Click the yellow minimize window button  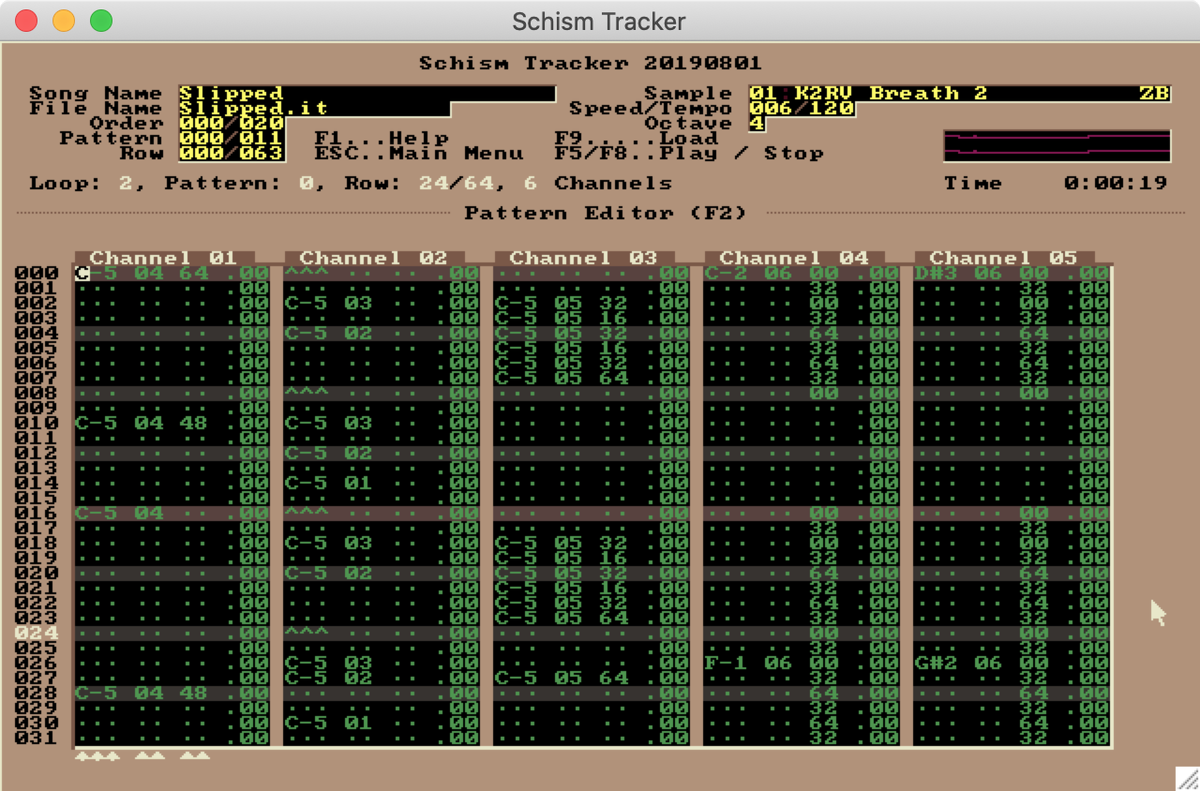[63, 21]
